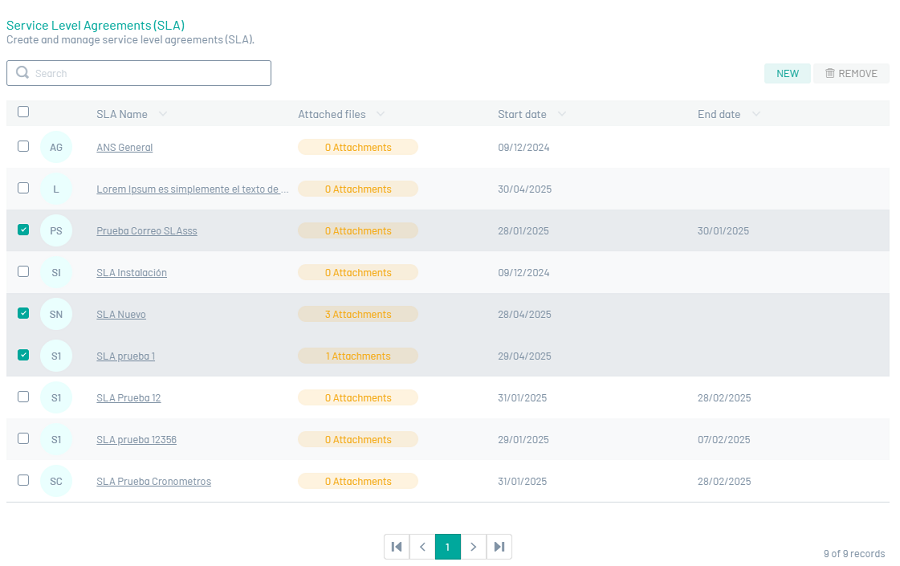This screenshot has height=566, width=900.
Task: Uncheck the SLA Nuevo row checkbox
Action: point(23,314)
